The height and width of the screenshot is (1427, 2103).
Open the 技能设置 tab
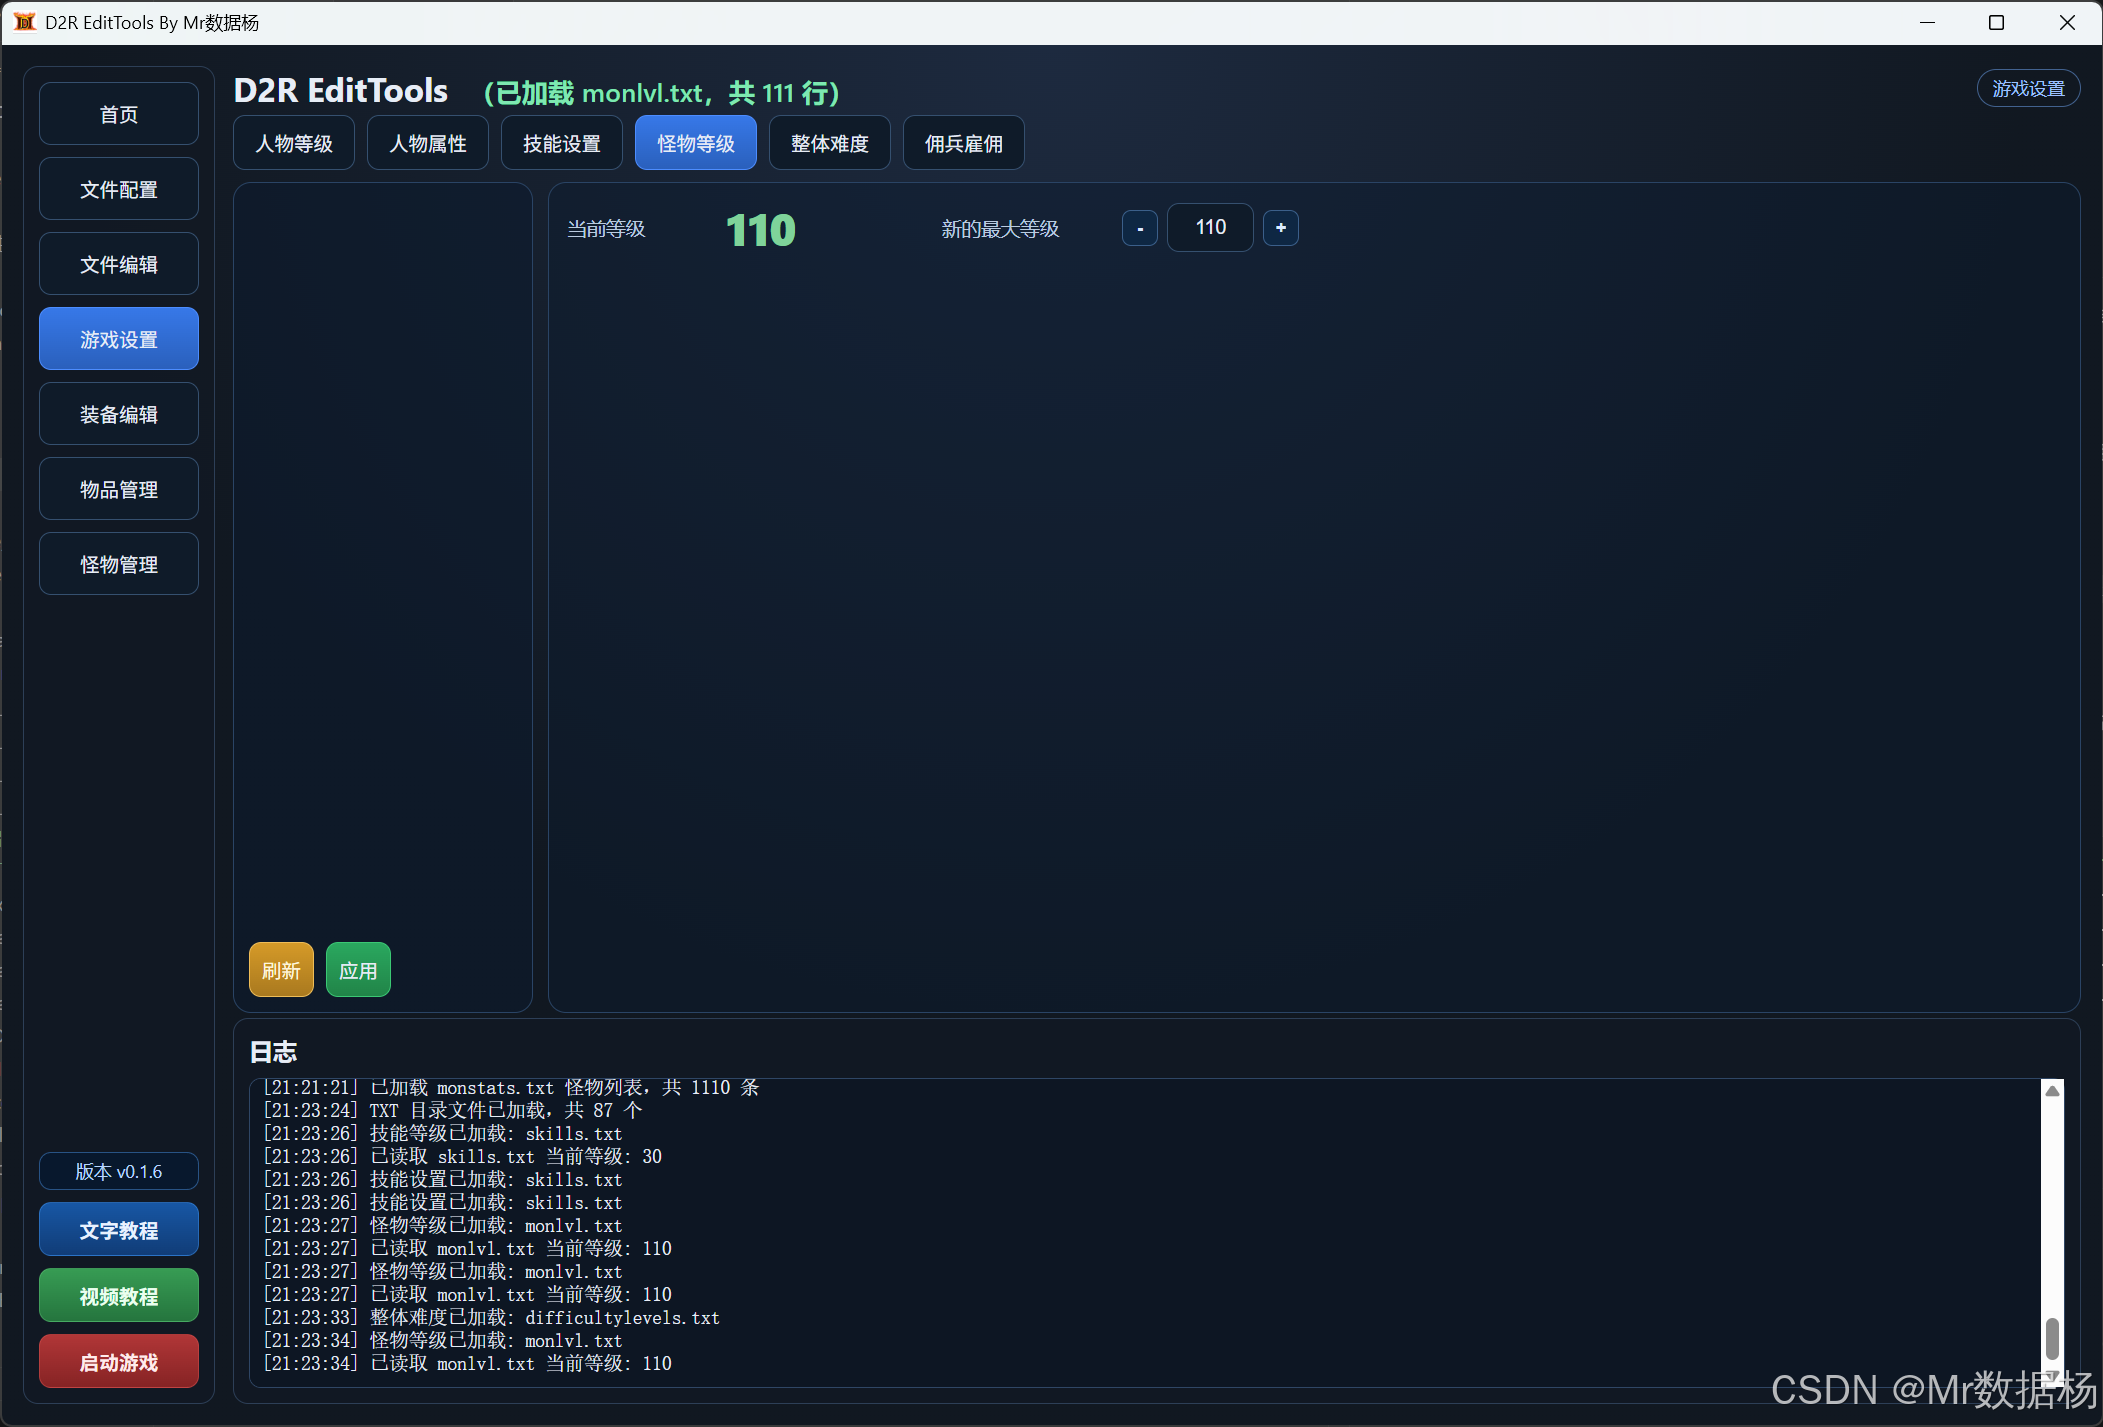point(562,143)
